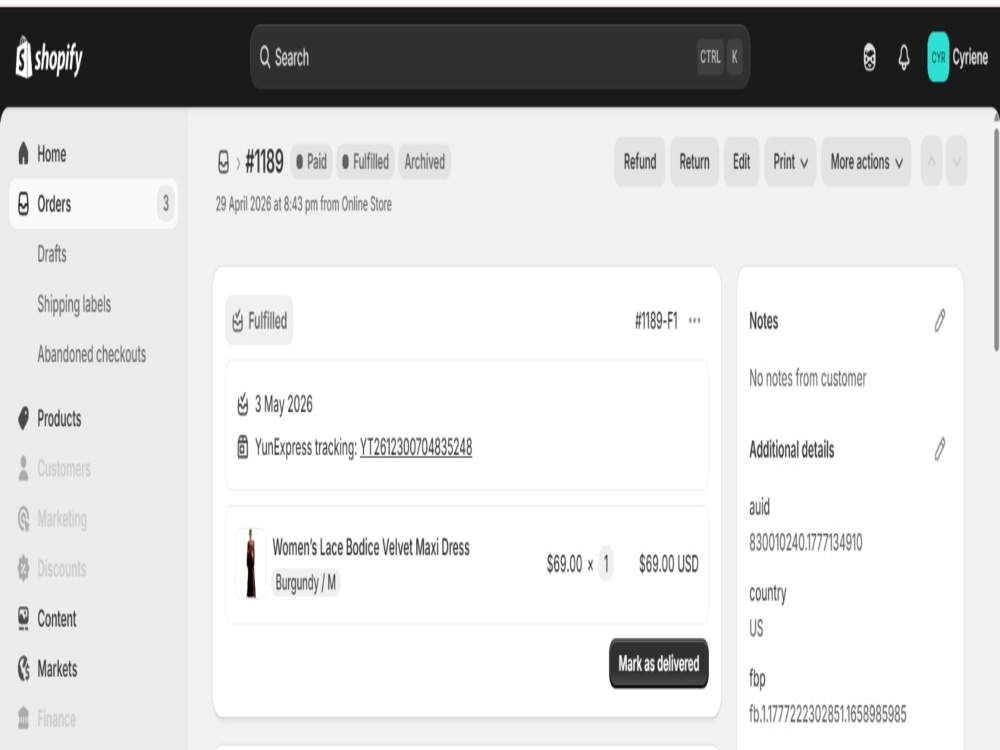Click the #1189-F1 fulfillment number
Viewport: 1000px width, 750px height.
(656, 321)
